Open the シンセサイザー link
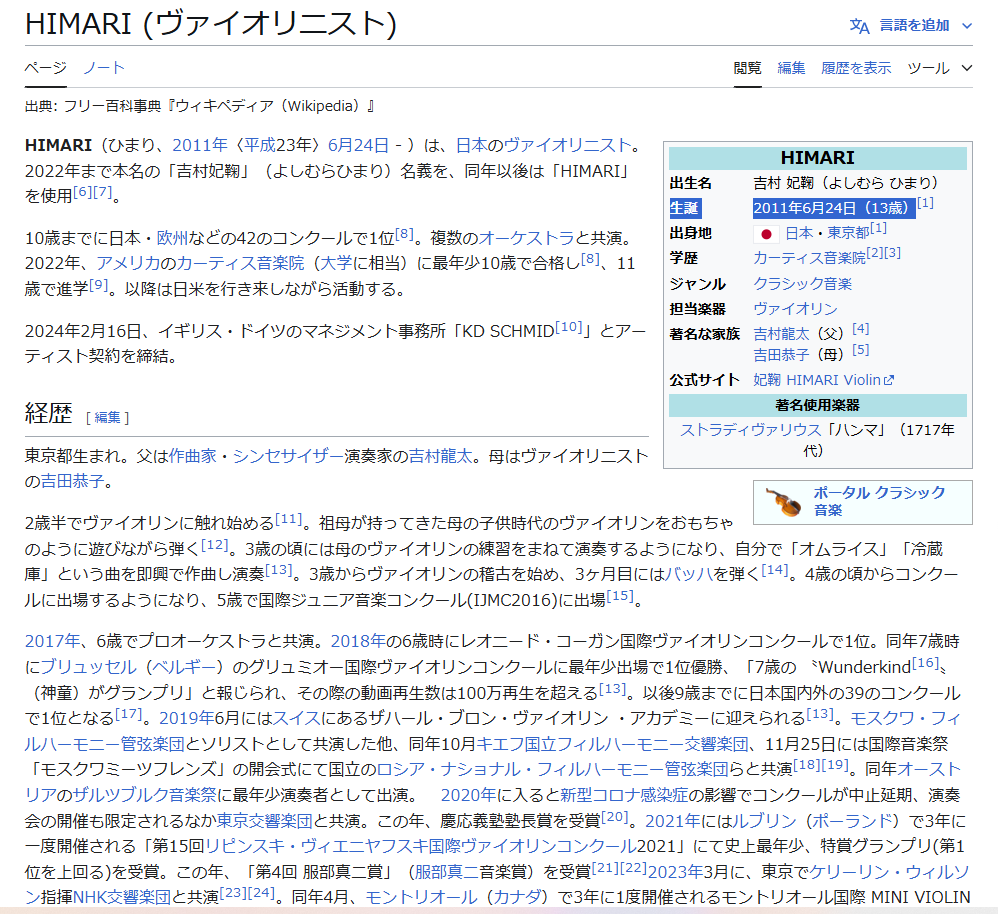The image size is (998, 914). [288, 456]
